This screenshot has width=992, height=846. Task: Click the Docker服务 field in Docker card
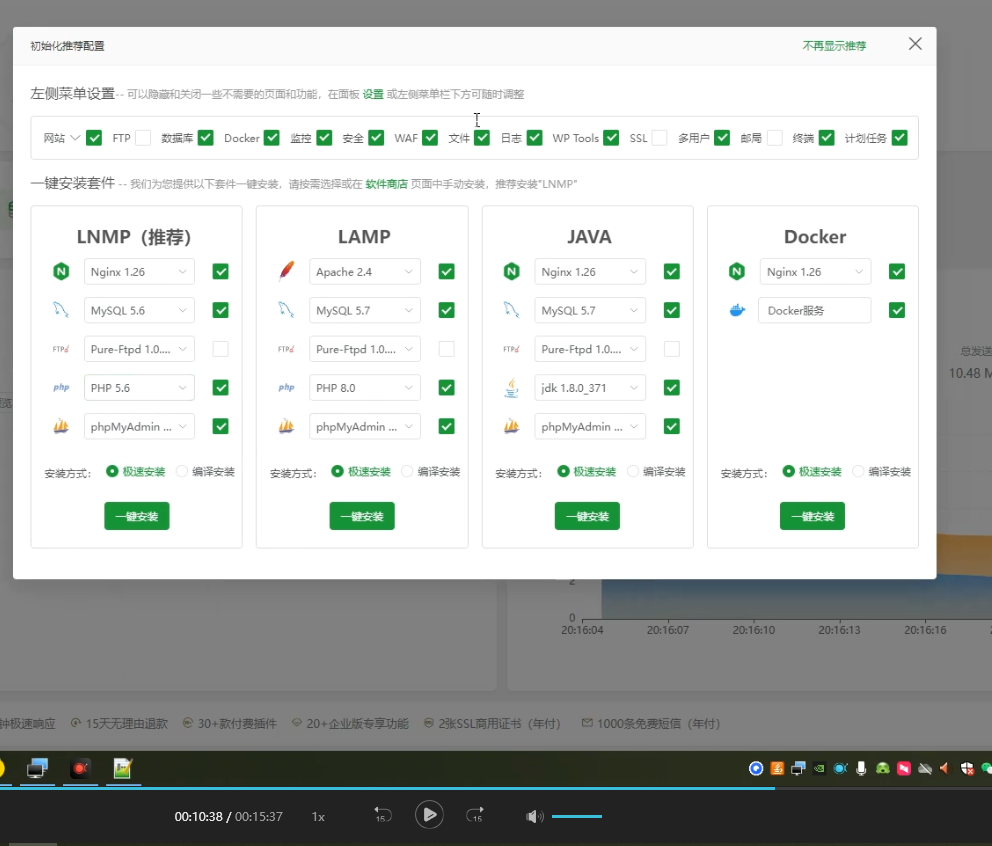click(x=815, y=310)
